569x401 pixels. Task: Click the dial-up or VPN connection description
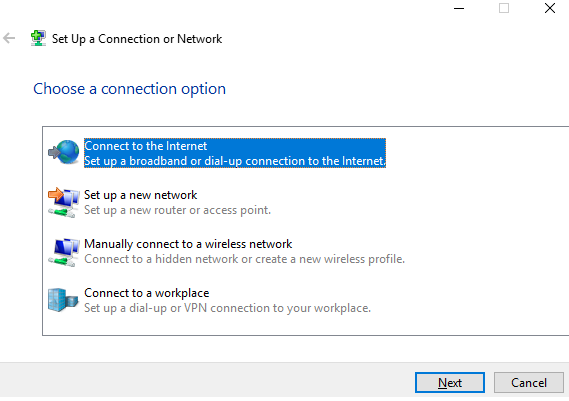click(x=228, y=308)
